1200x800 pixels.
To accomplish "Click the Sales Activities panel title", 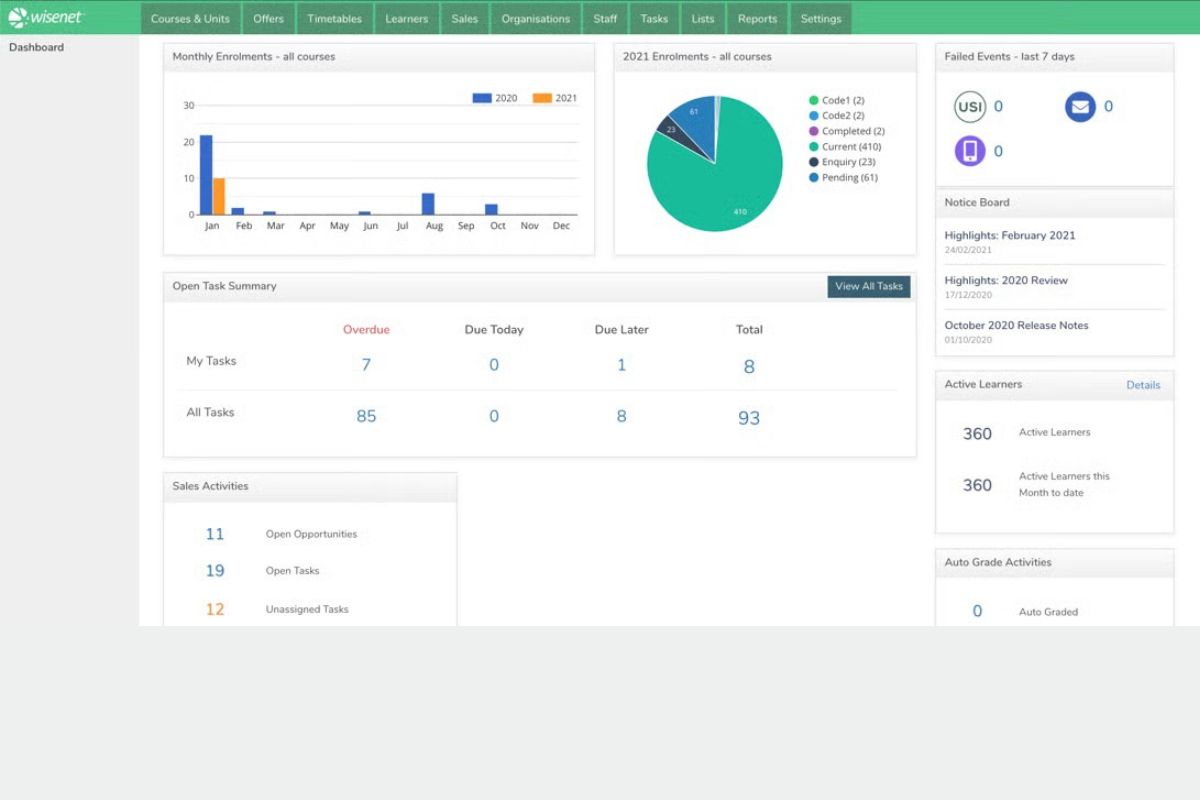I will click(210, 486).
